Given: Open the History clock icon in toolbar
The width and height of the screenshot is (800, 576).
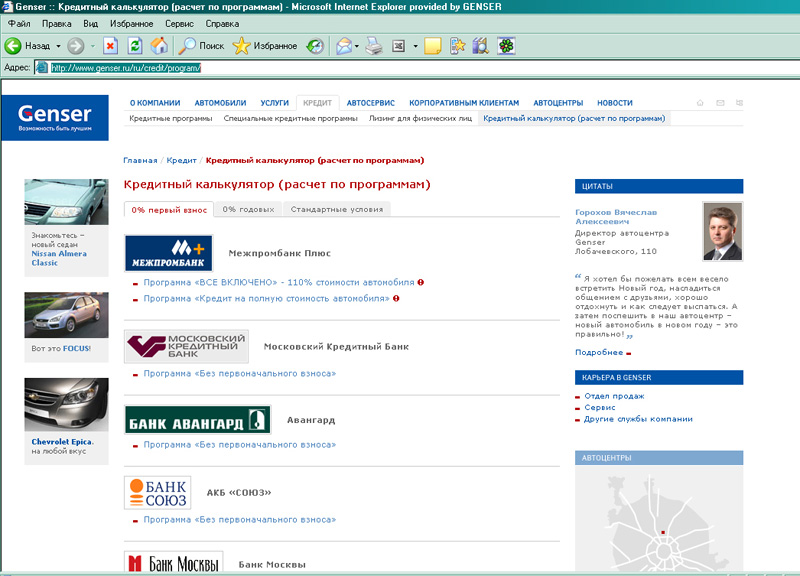Looking at the screenshot, I should pyautogui.click(x=315, y=46).
